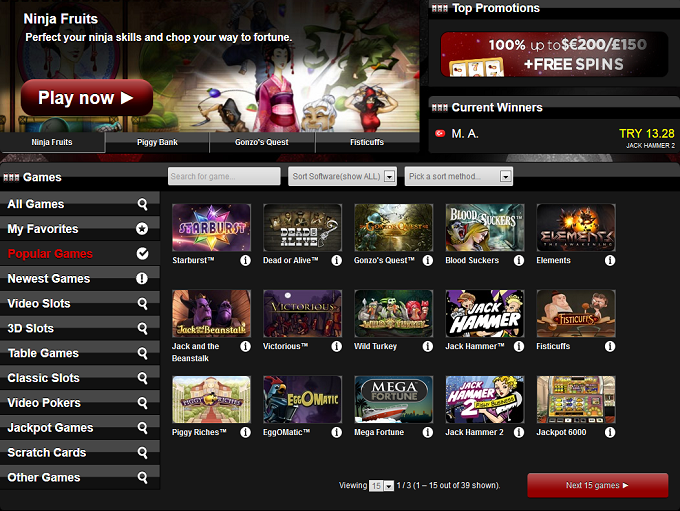Click info icon beside Blood Suckers
This screenshot has width=680, height=511.
pos(519,260)
